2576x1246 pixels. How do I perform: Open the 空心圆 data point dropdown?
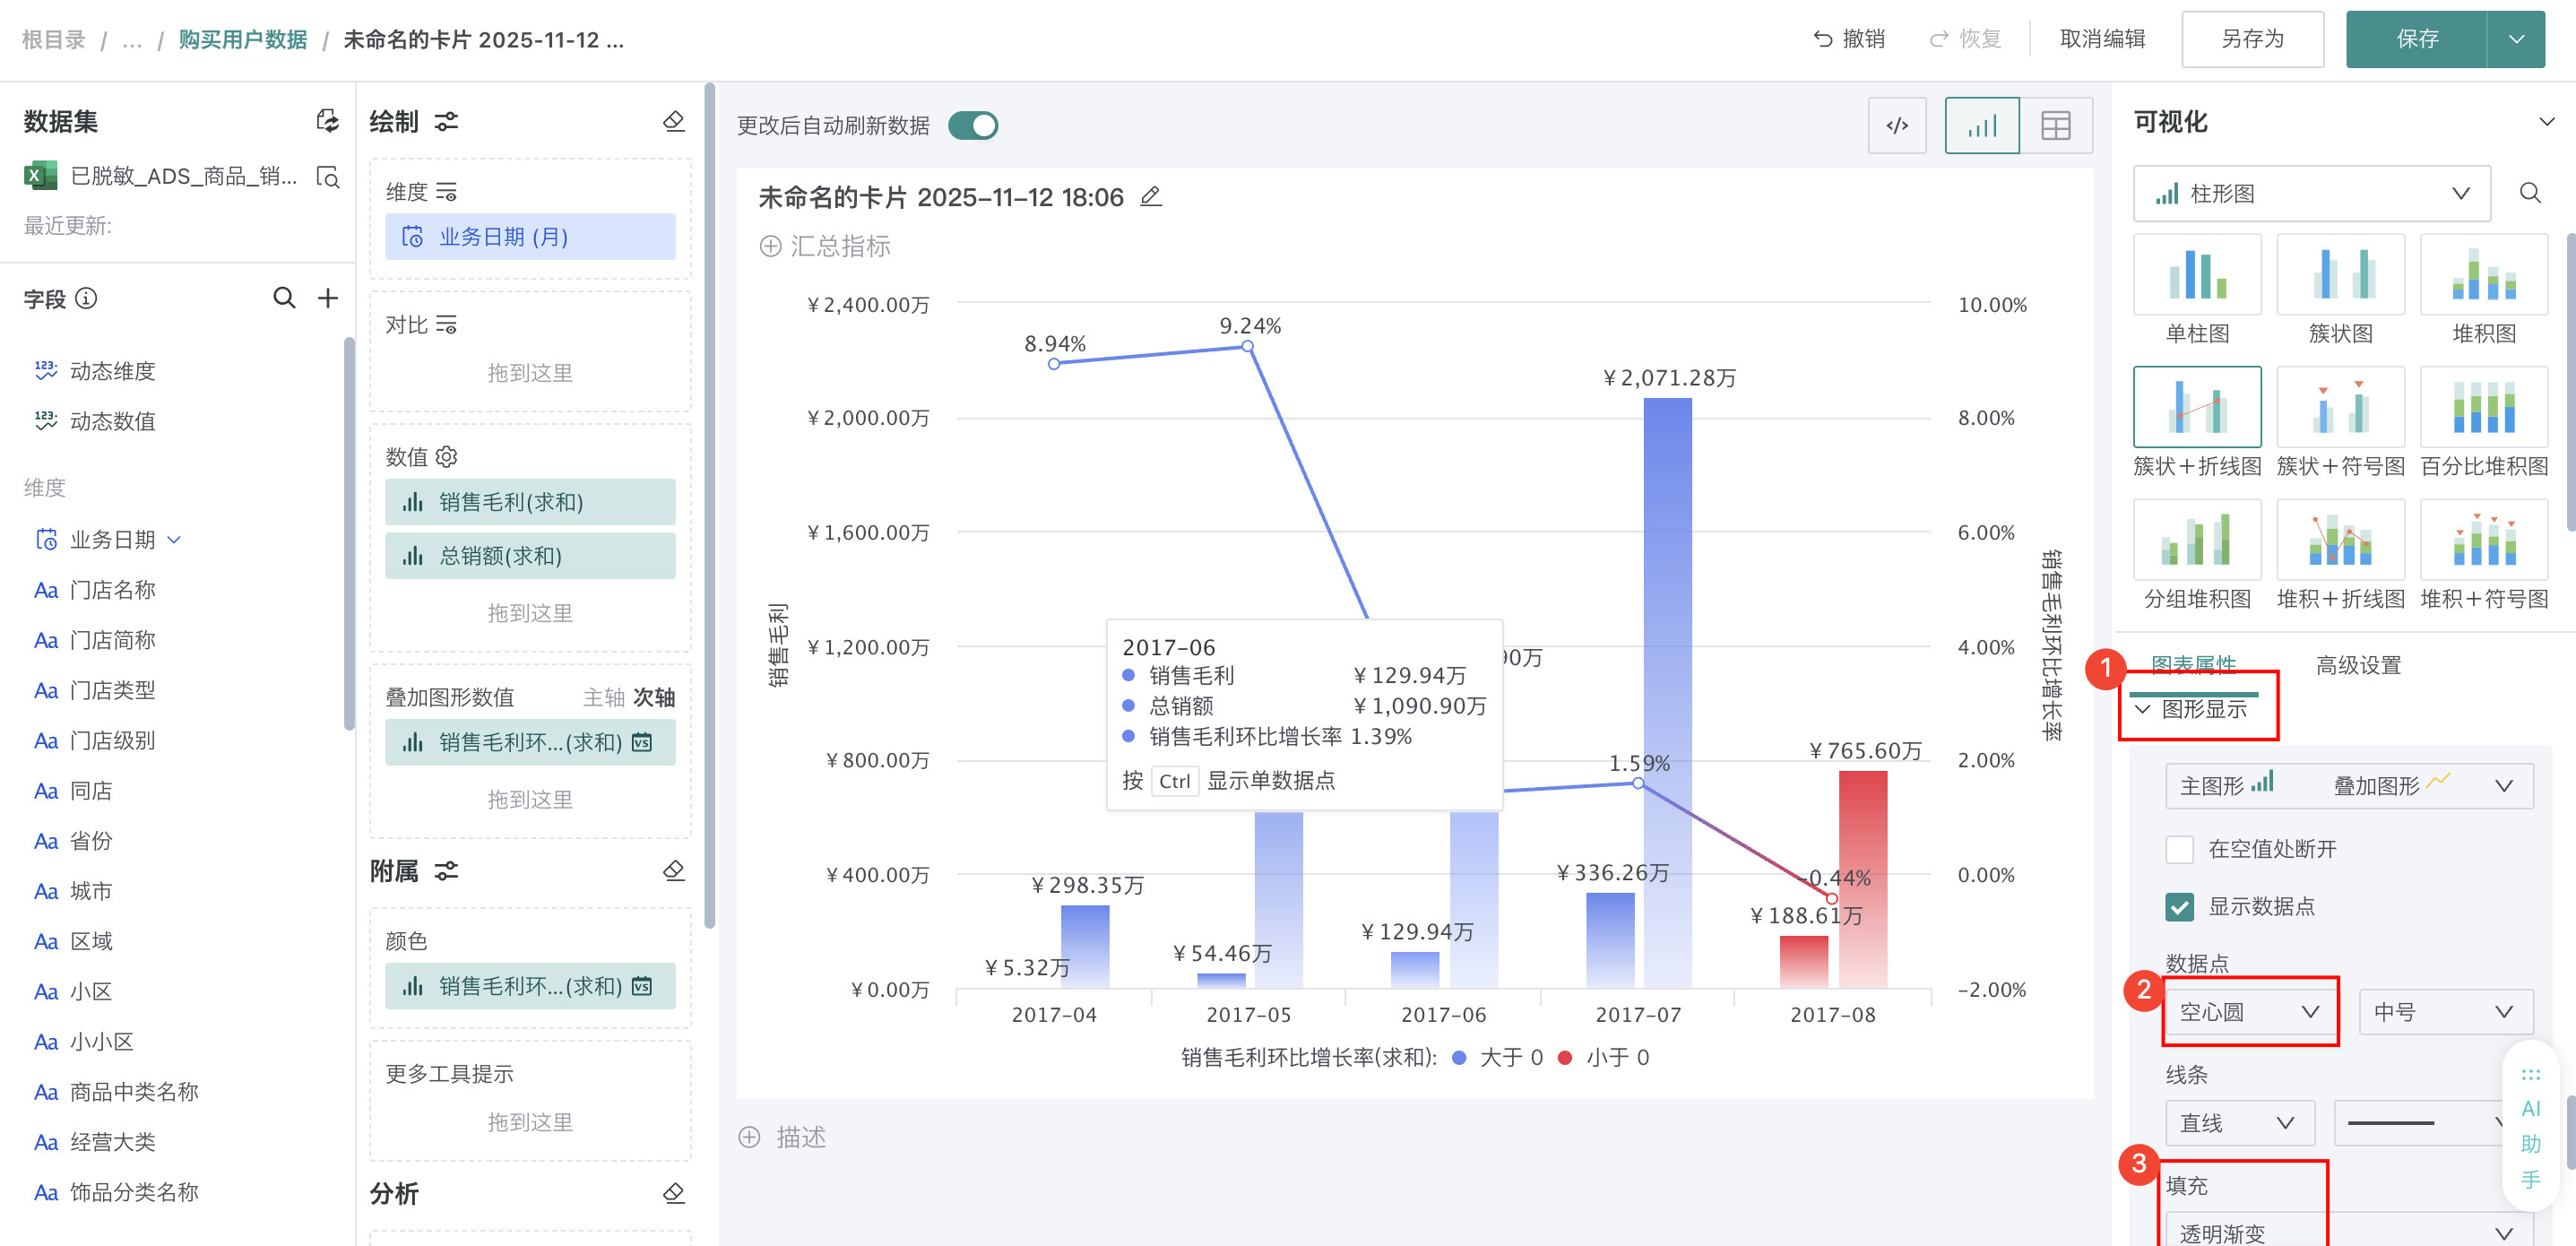point(2249,1012)
